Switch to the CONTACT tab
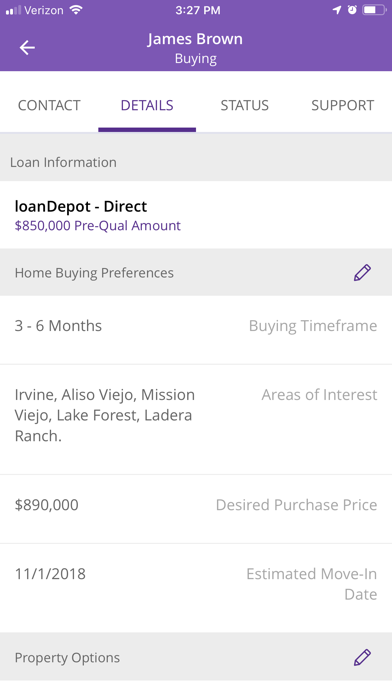Viewport: 392px width, 696px height. (49, 105)
